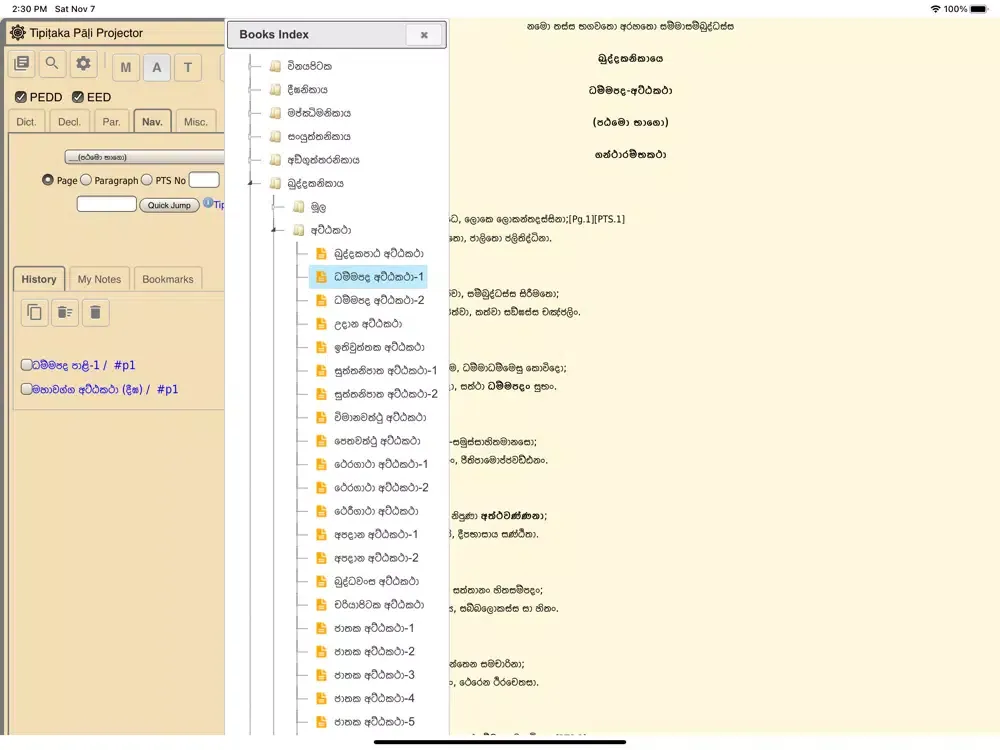Switch to the Par. tab
The width and height of the screenshot is (1000, 750).
point(111,121)
